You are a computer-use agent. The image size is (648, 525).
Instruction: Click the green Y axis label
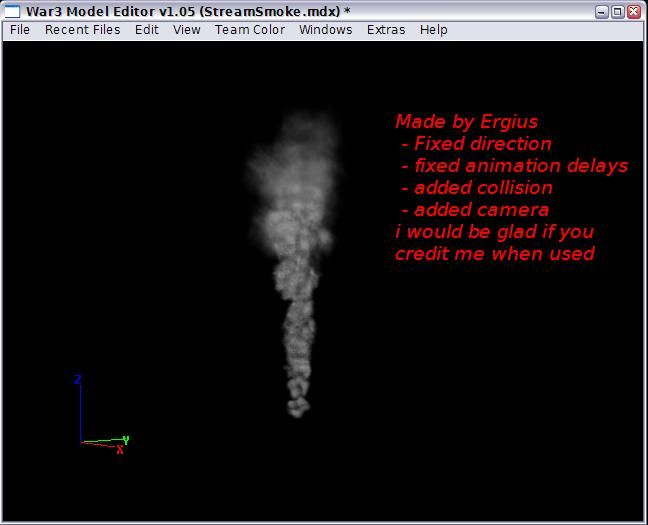click(126, 440)
